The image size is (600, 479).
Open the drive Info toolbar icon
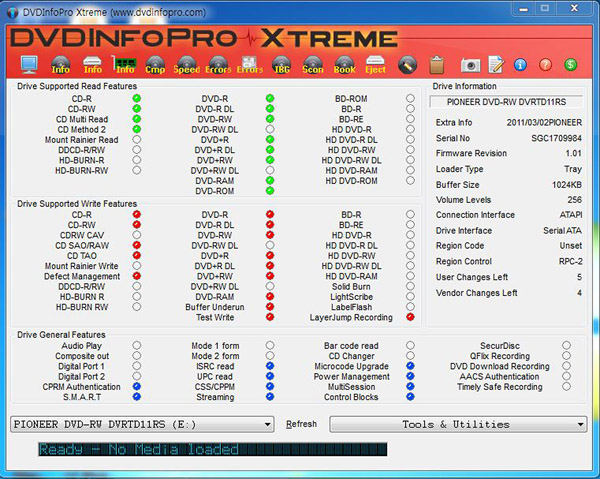pyautogui.click(x=93, y=65)
